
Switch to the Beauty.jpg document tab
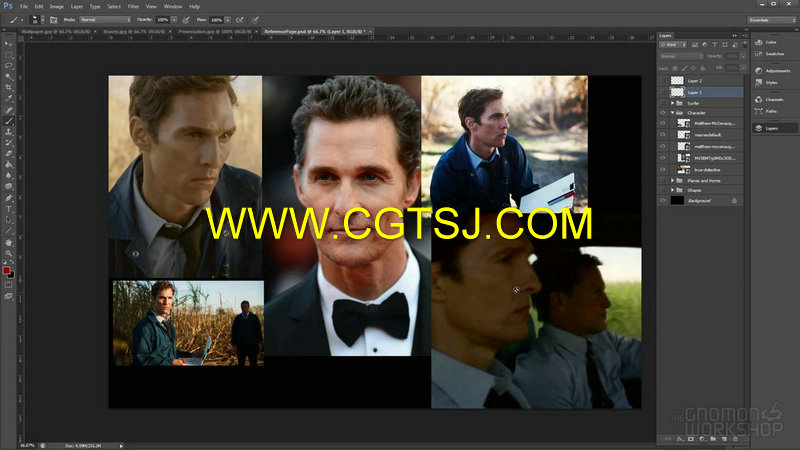[x=134, y=32]
